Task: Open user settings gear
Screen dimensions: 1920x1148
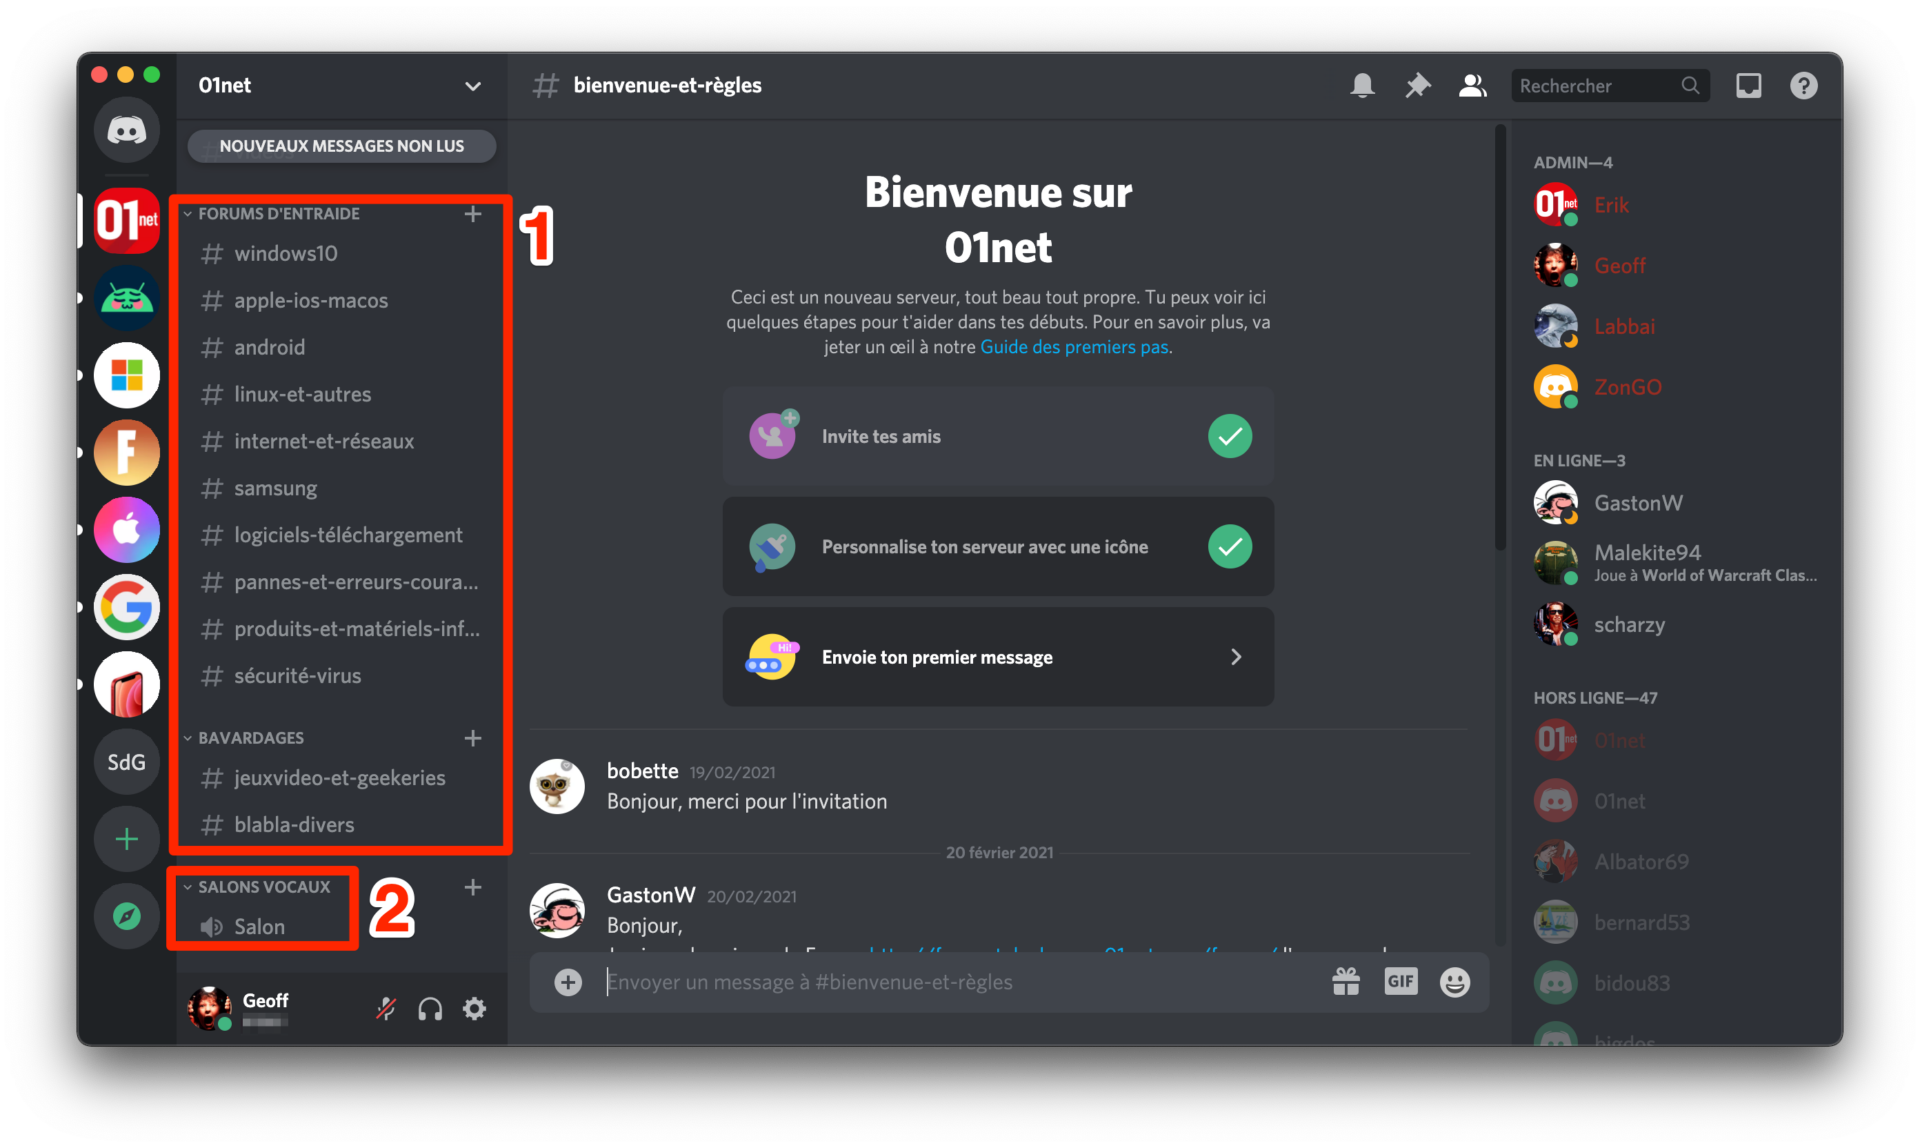Action: tap(475, 1009)
